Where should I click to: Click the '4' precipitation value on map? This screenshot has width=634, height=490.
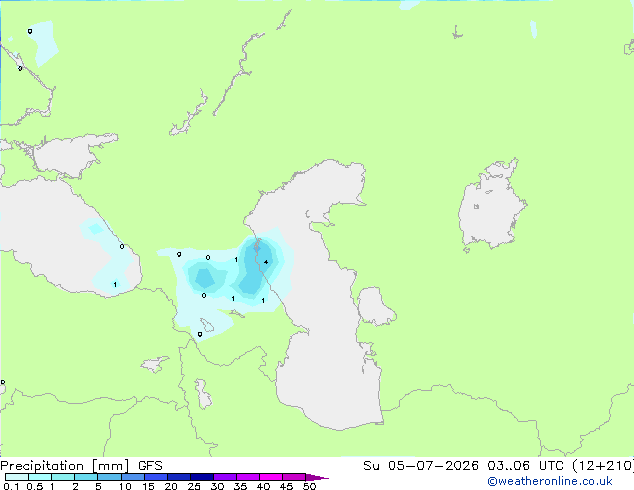[266, 262]
